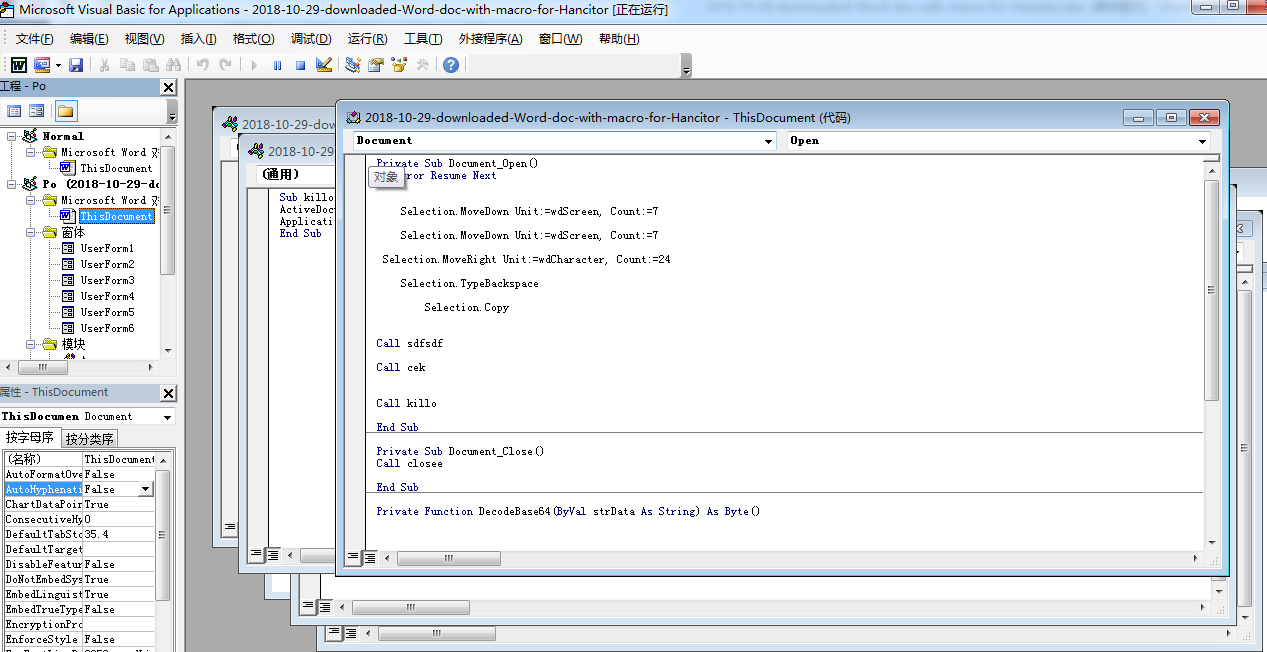Open the AutoHyphenation value dropdown arrow

point(146,489)
